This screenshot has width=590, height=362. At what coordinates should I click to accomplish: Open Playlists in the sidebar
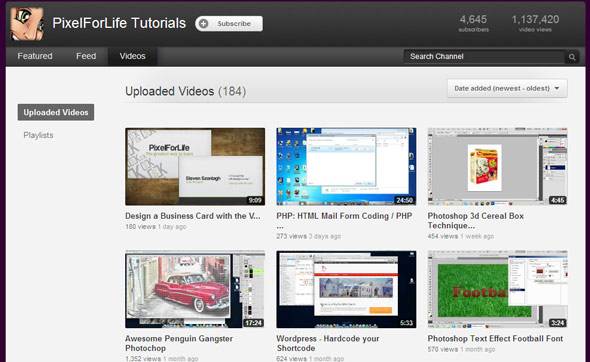pos(38,135)
